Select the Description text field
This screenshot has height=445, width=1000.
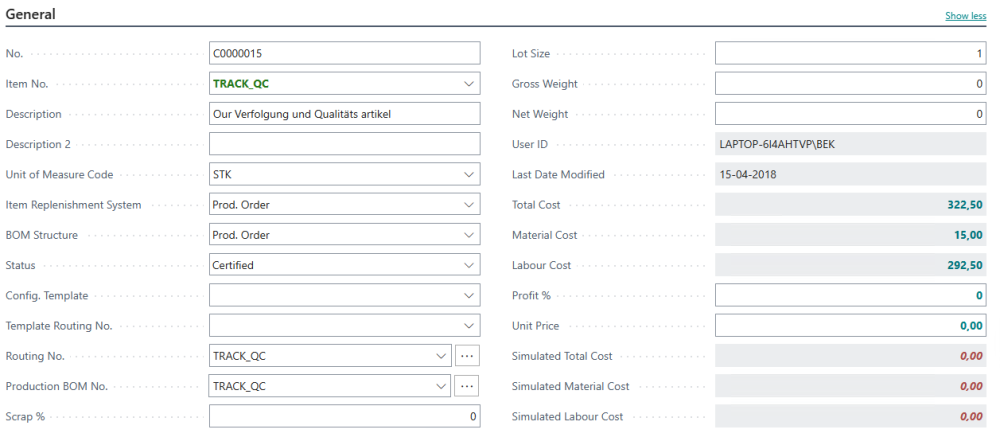coord(344,114)
